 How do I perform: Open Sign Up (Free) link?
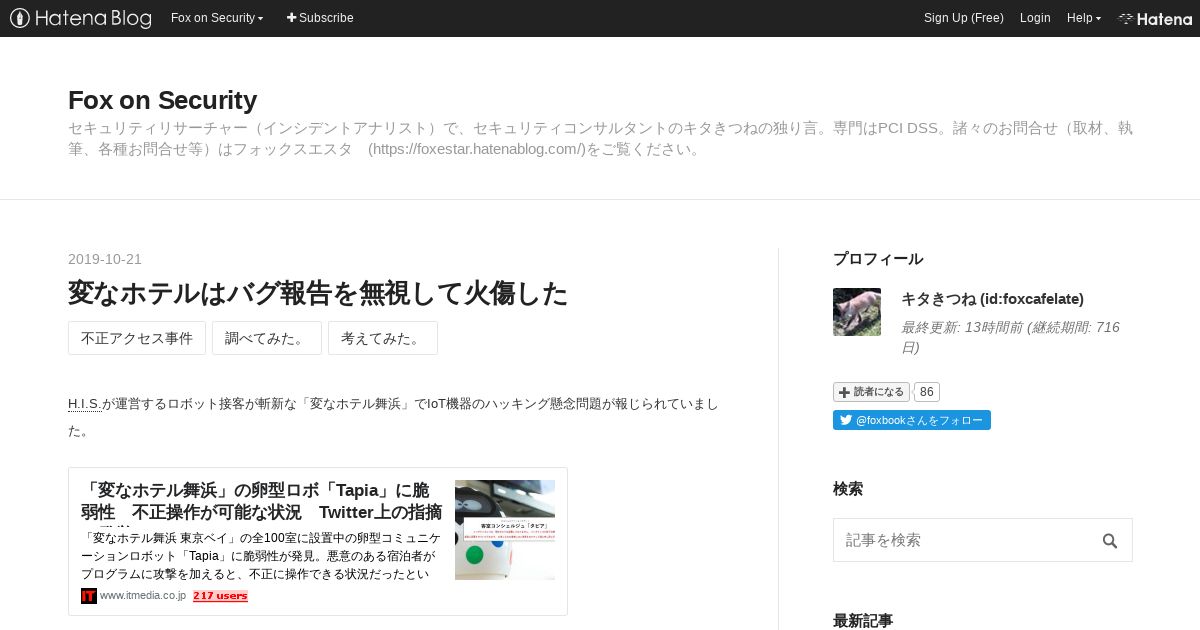click(x=963, y=18)
